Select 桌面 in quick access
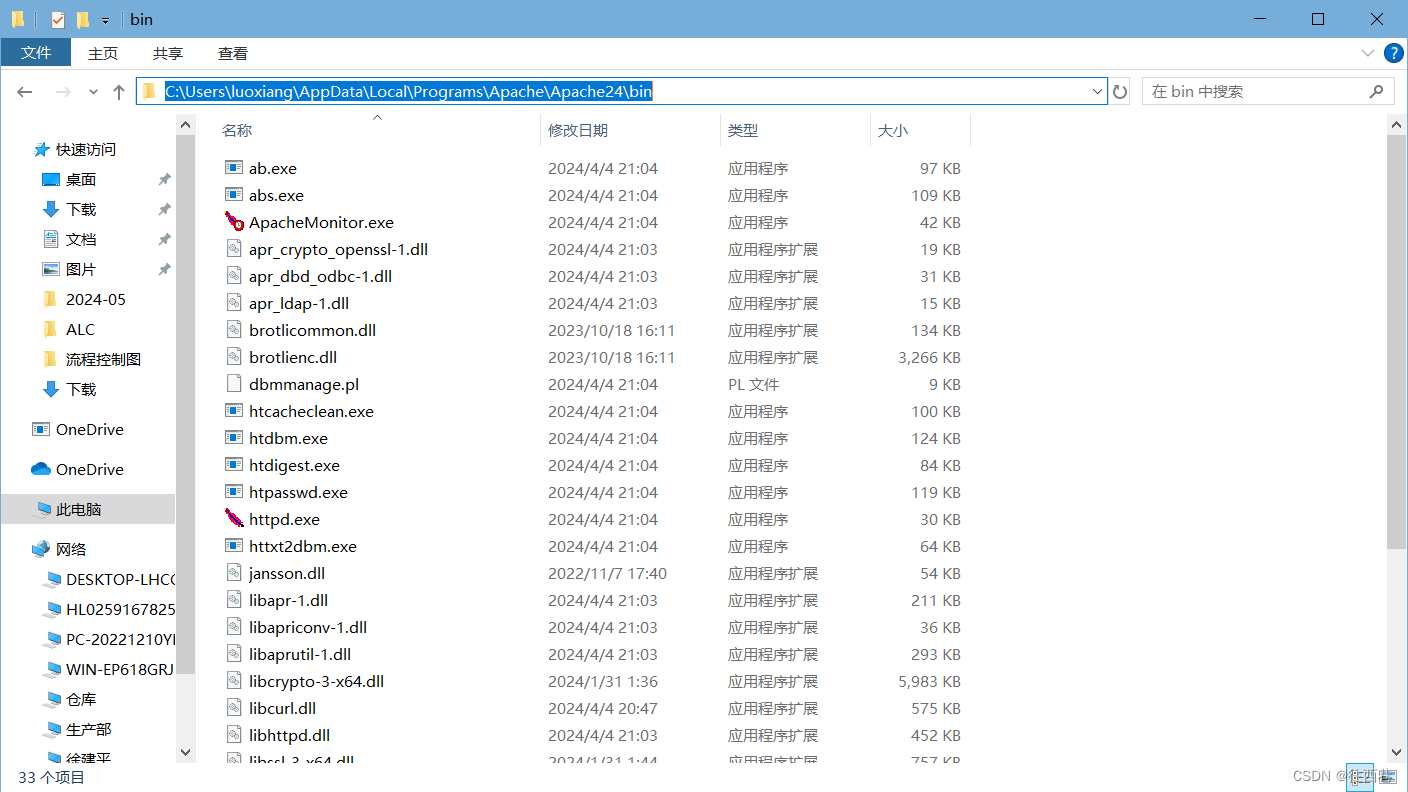This screenshot has height=792, width=1408. (81, 179)
